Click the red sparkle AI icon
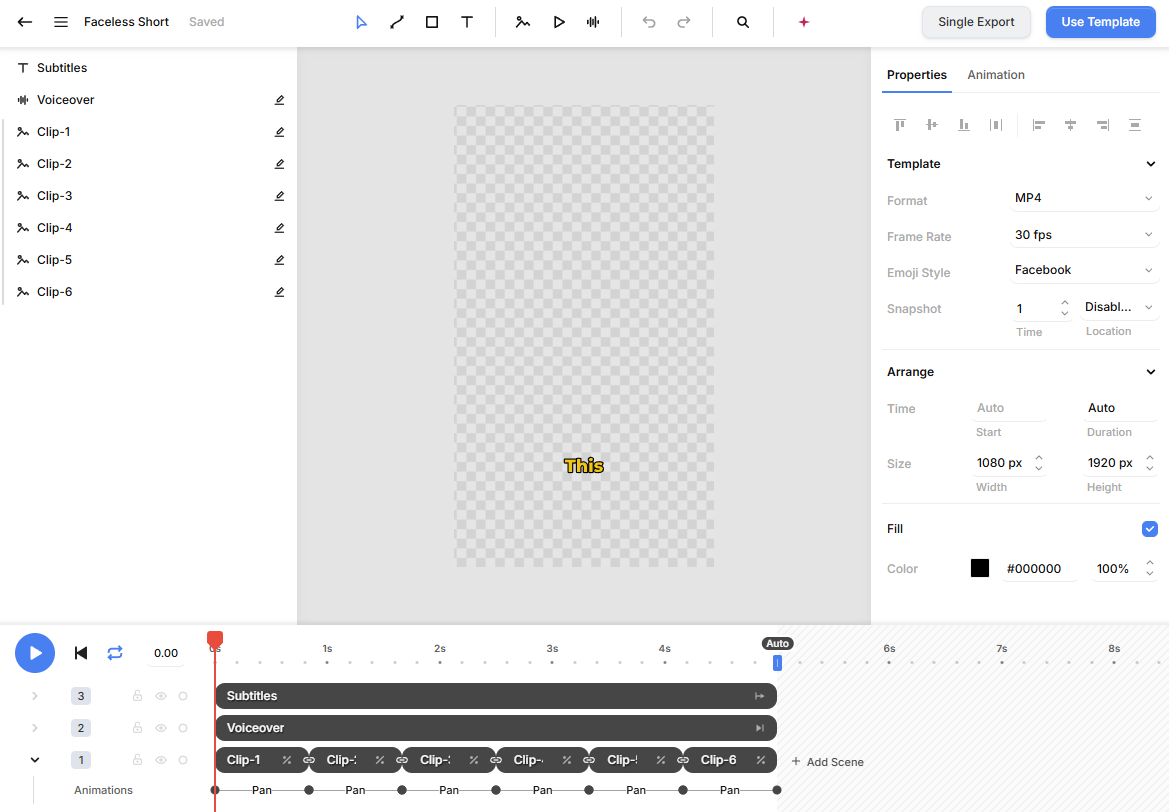The height and width of the screenshot is (812, 1169). [x=804, y=22]
